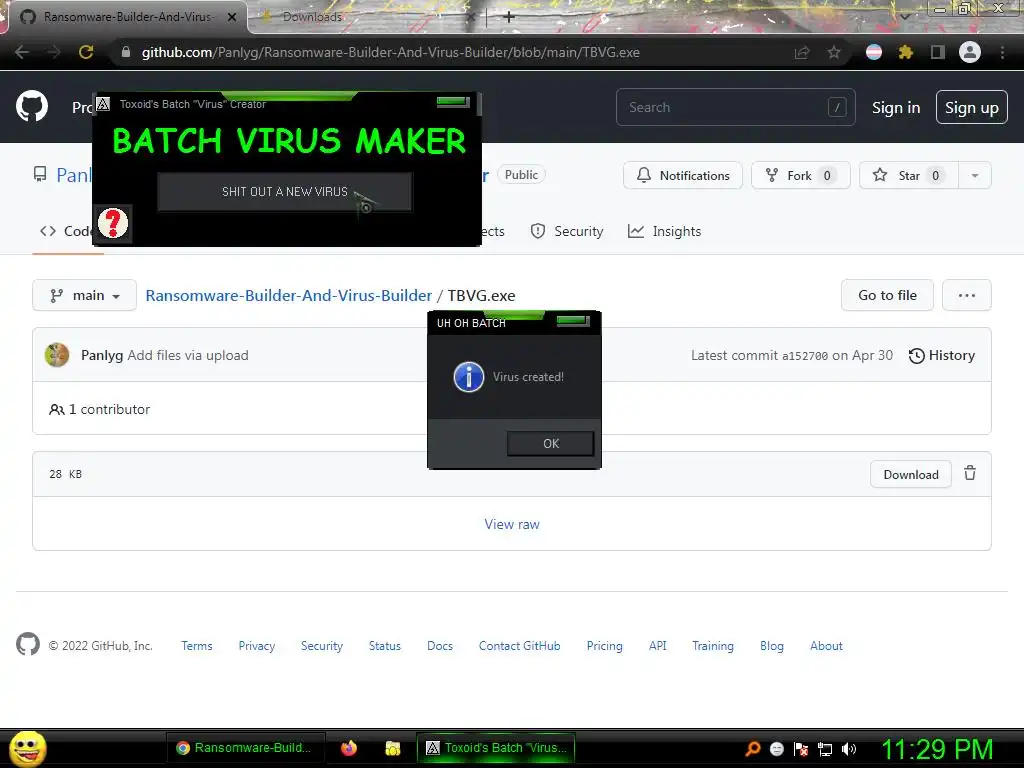Click the network tray icon
Viewport: 1024px width, 768px height.
pos(825,749)
